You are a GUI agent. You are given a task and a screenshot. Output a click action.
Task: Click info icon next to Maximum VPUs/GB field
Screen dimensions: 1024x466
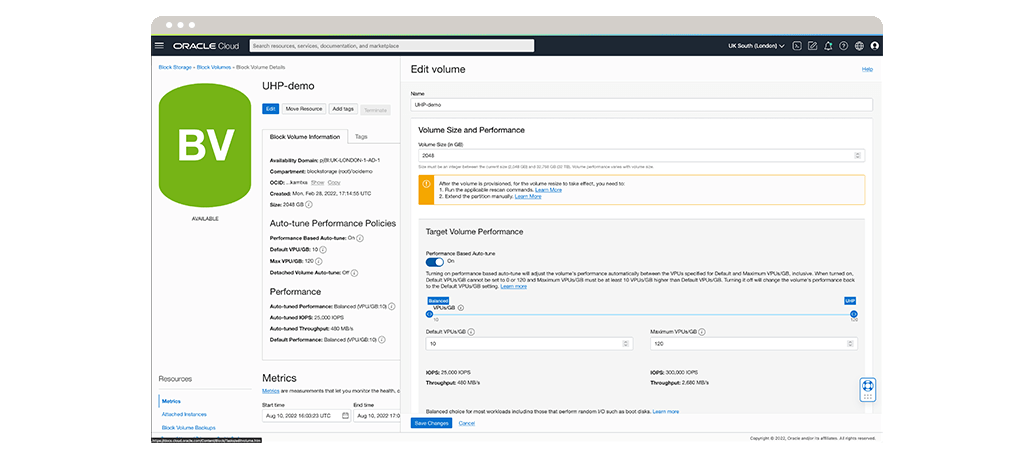(x=700, y=332)
